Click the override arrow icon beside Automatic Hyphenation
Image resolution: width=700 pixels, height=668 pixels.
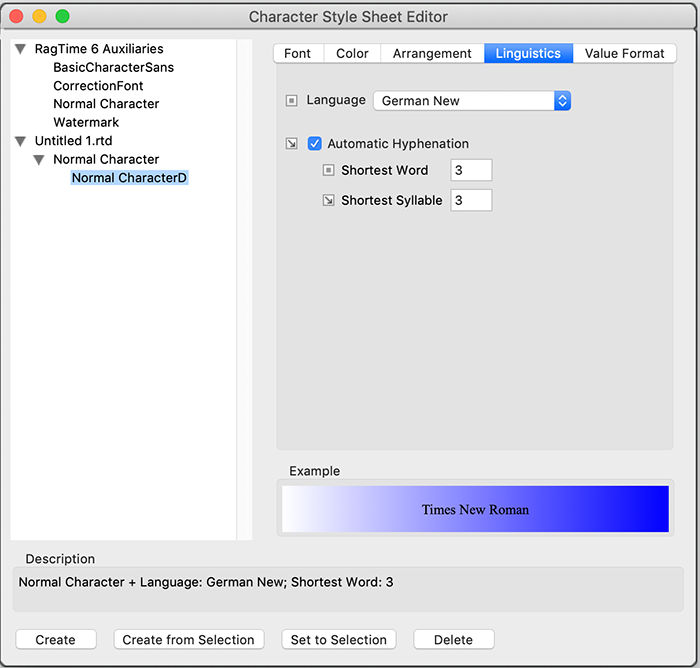pos(292,144)
